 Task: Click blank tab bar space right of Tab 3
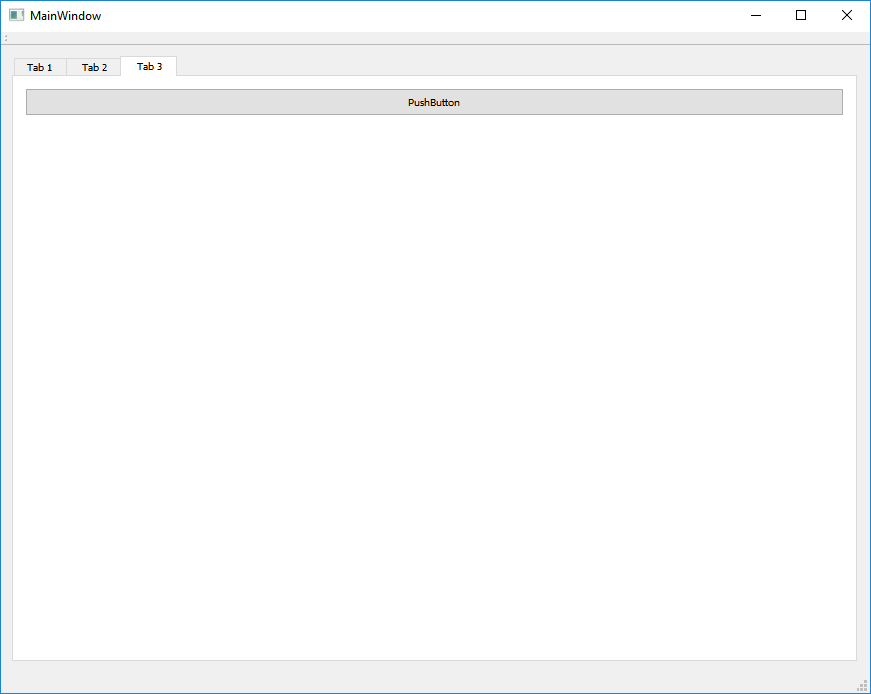coord(500,65)
